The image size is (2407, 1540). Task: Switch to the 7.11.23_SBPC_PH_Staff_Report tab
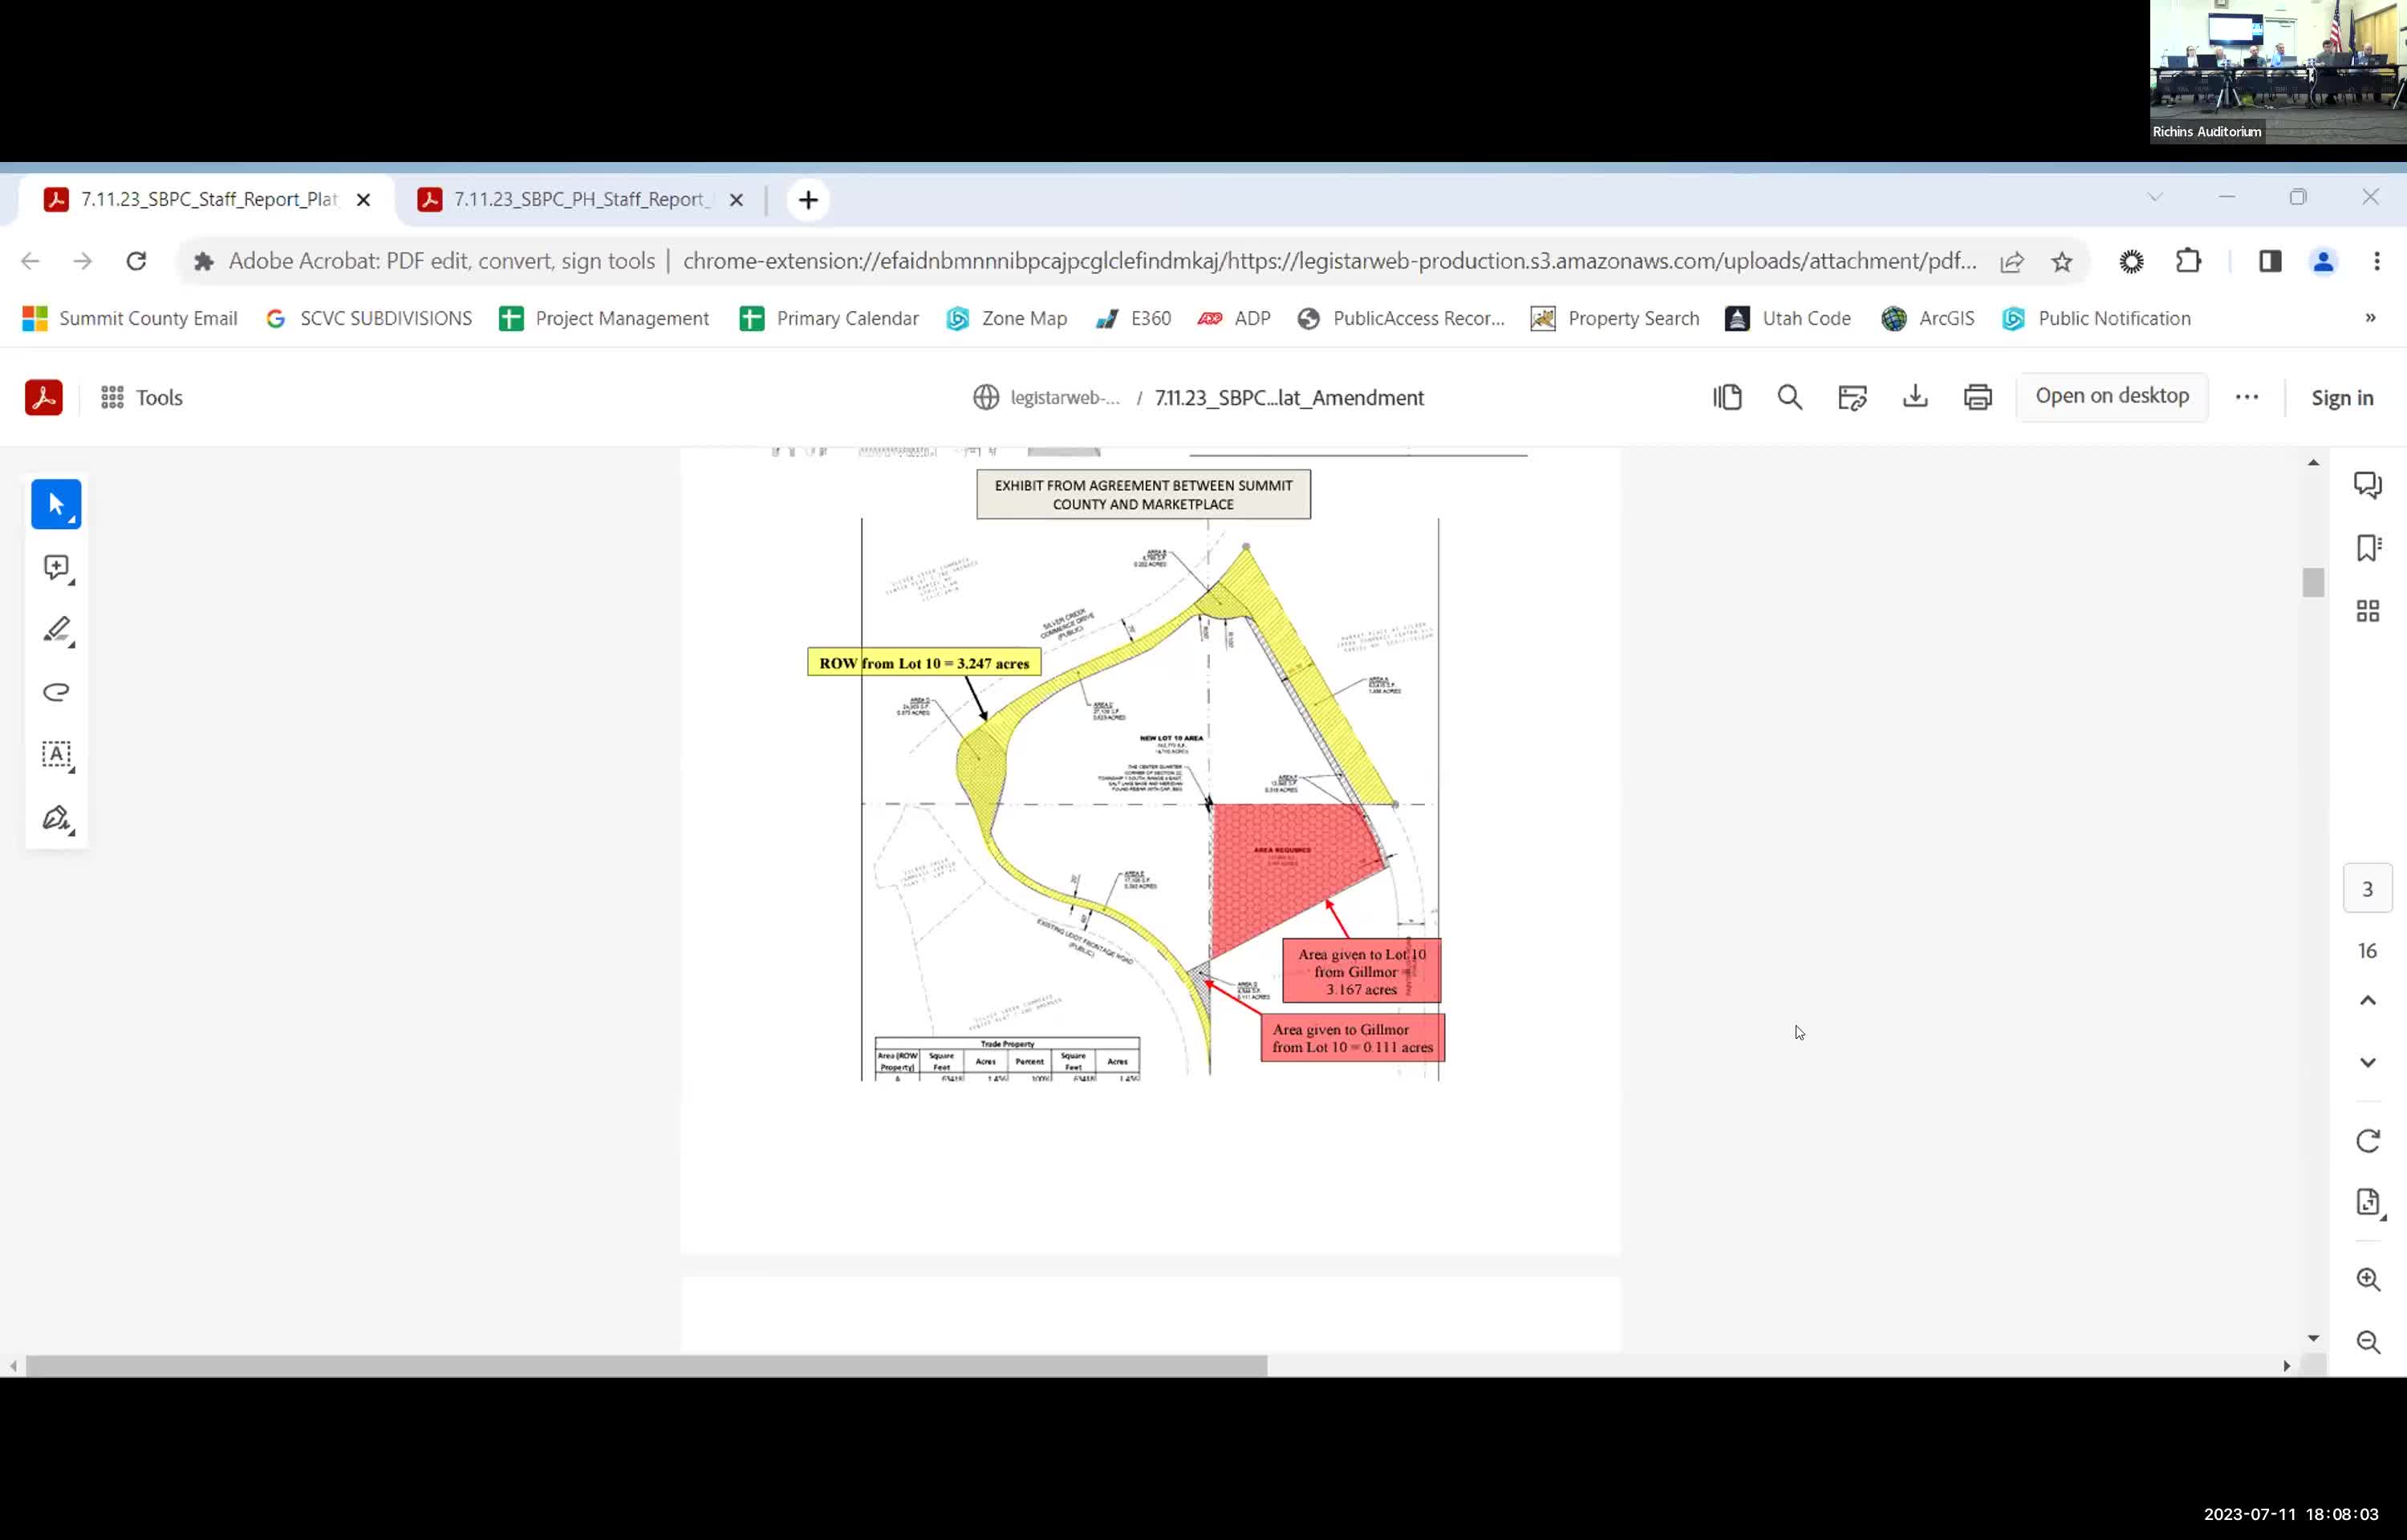click(580, 200)
